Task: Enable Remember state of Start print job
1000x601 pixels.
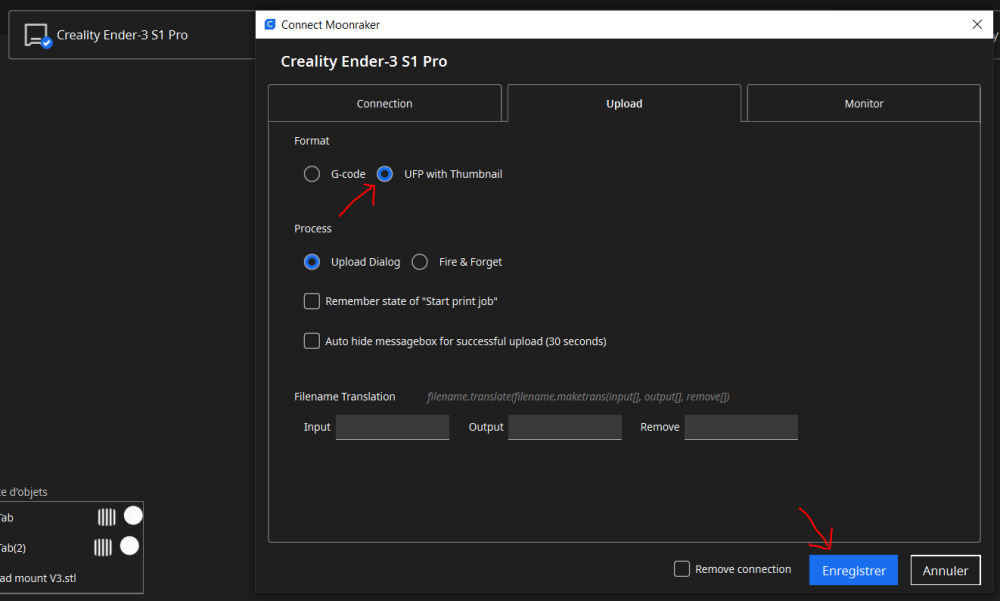Action: pos(312,301)
